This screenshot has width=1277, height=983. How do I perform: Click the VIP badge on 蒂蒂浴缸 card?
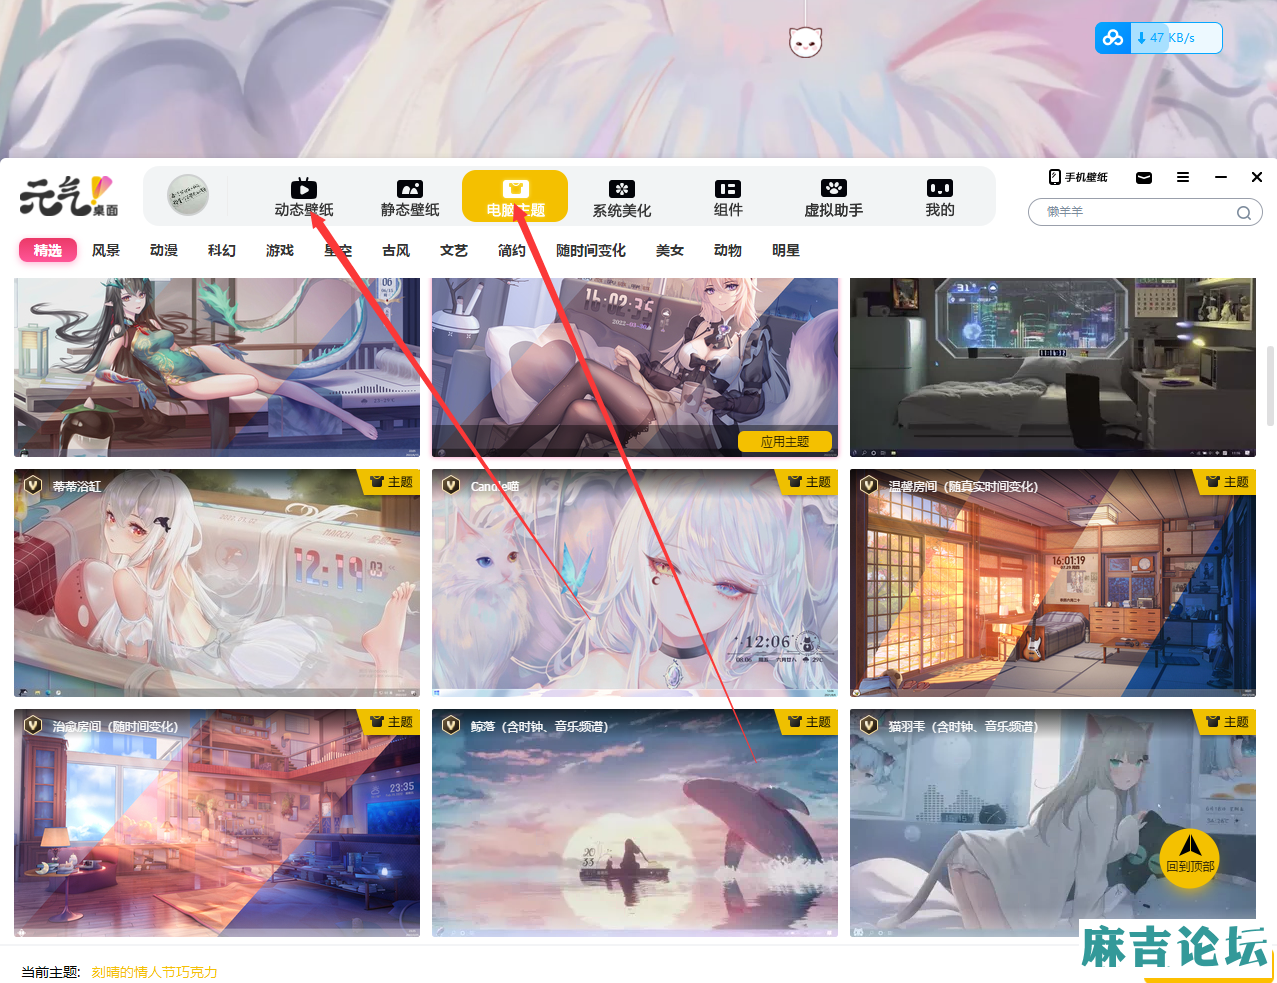pyautogui.click(x=32, y=485)
